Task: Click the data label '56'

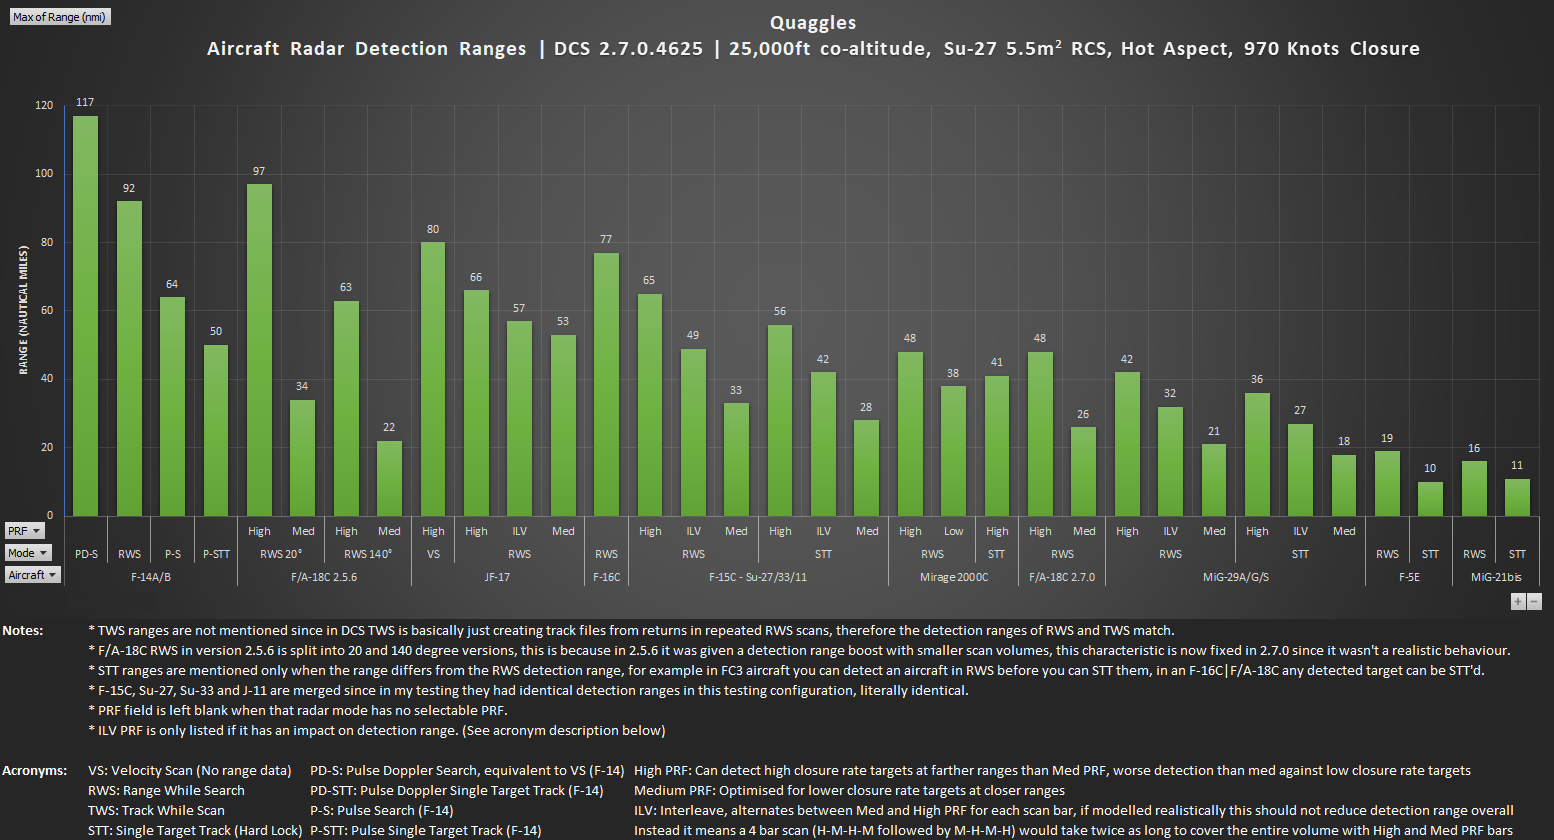Action: 780,311
